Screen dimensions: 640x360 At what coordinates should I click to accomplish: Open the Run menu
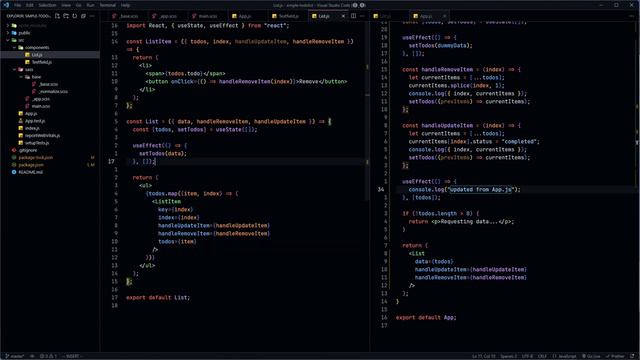[x=90, y=5]
